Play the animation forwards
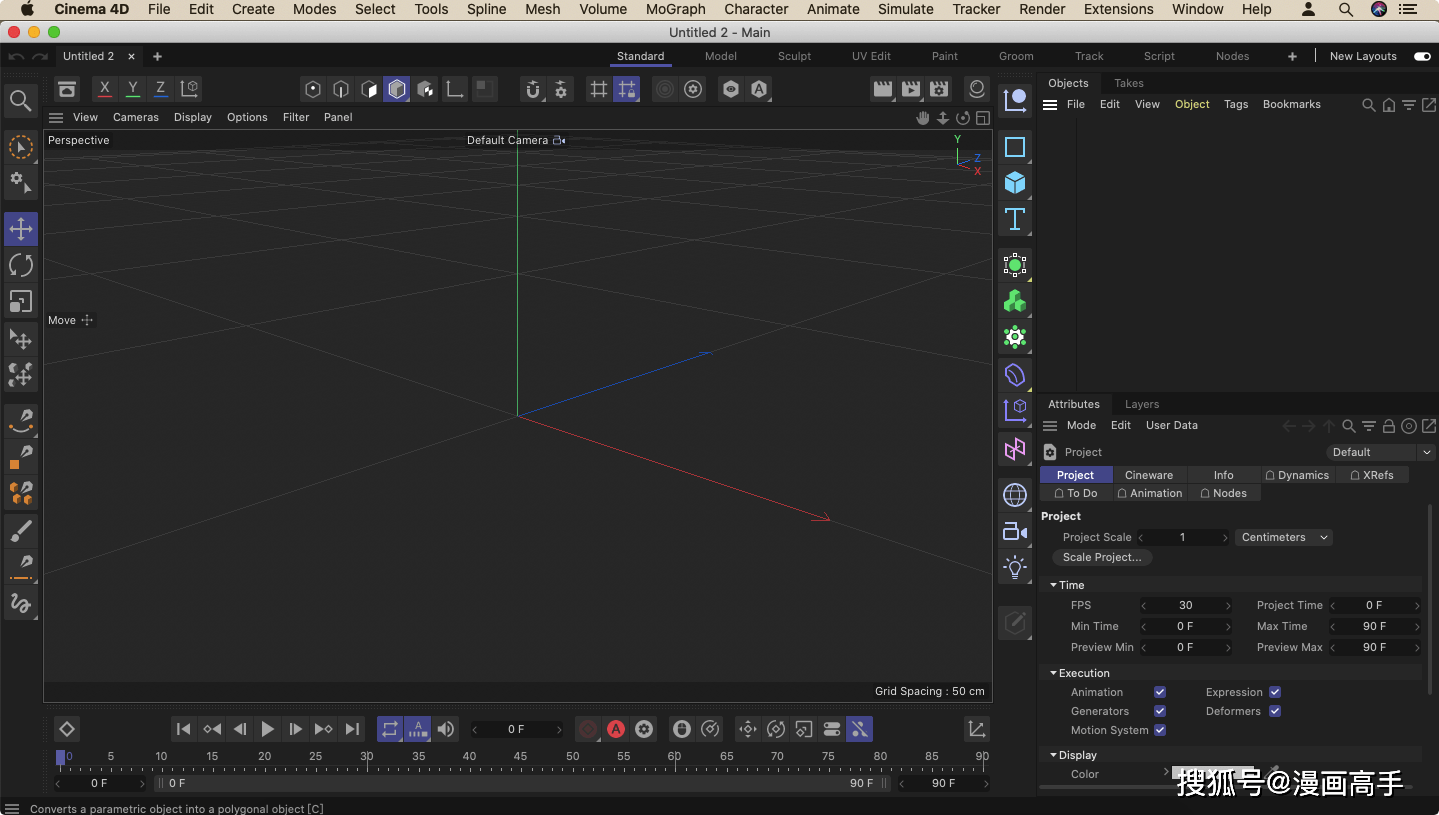 (267, 729)
